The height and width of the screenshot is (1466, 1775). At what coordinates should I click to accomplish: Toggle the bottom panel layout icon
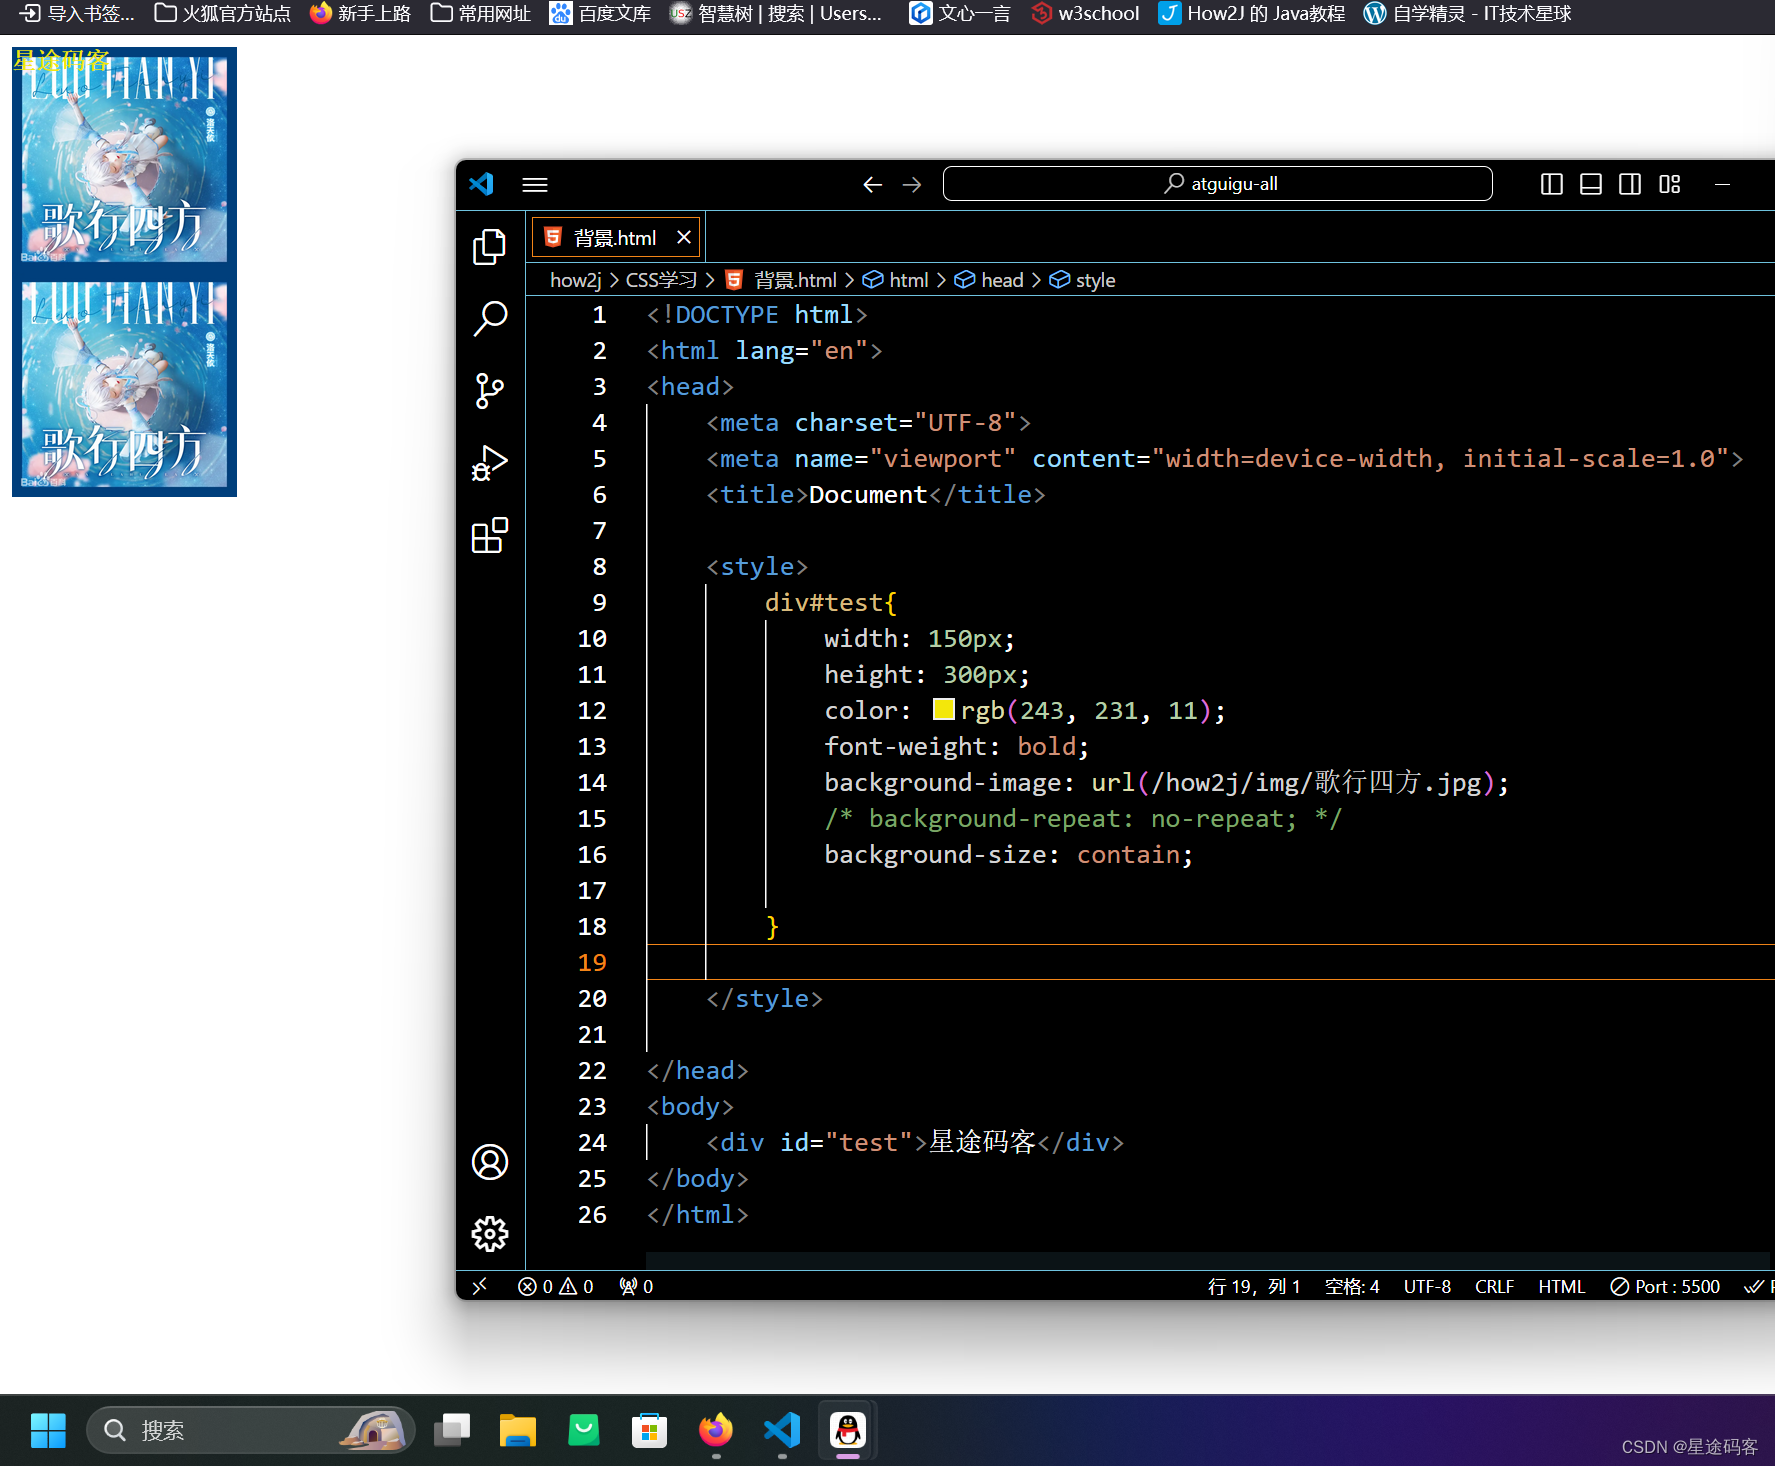click(1591, 184)
